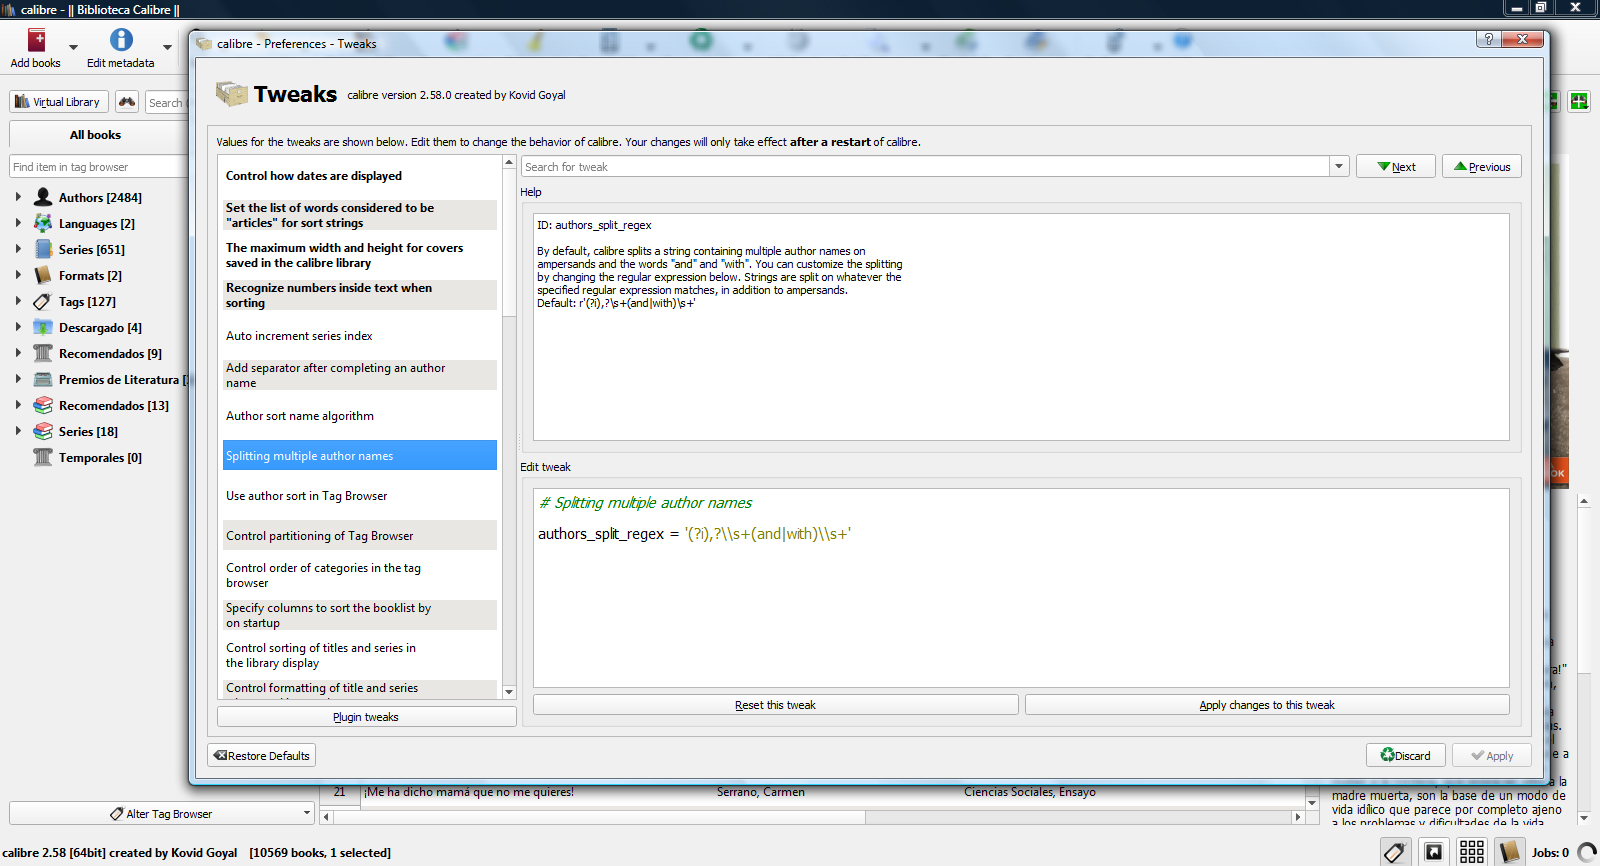1600x866 pixels.
Task: Open the Alter Tag Browser dropdown
Action: [162, 813]
